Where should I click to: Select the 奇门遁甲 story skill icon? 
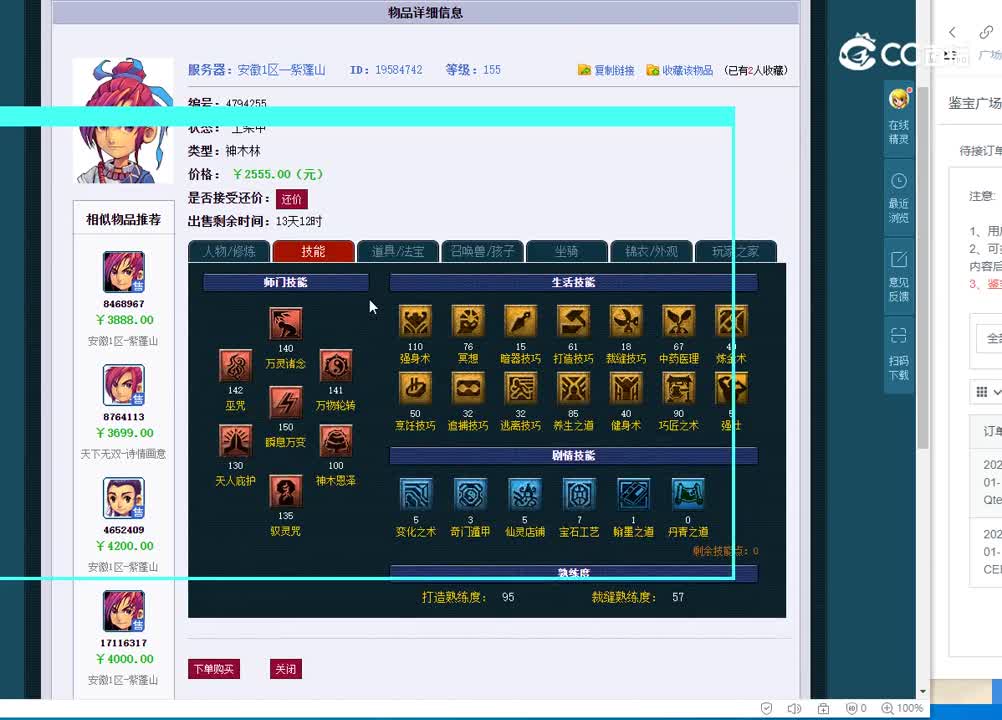tap(470, 494)
